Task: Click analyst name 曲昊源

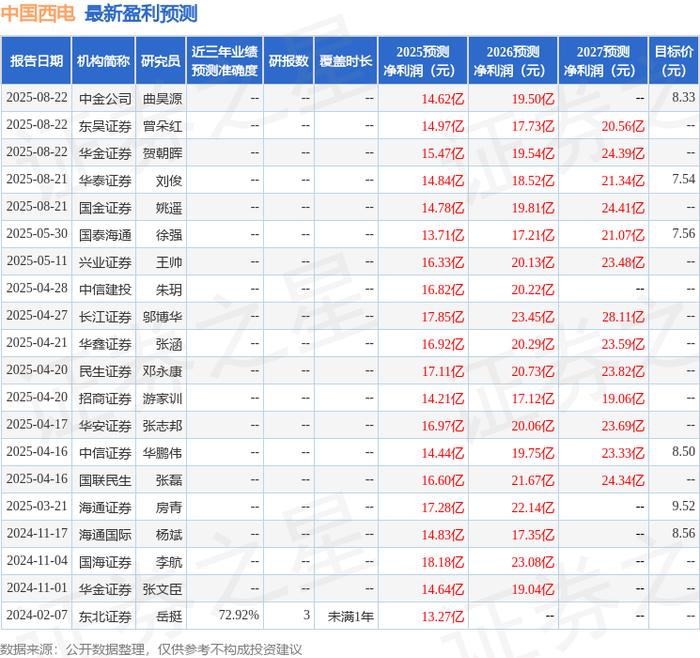Action: click(x=162, y=99)
